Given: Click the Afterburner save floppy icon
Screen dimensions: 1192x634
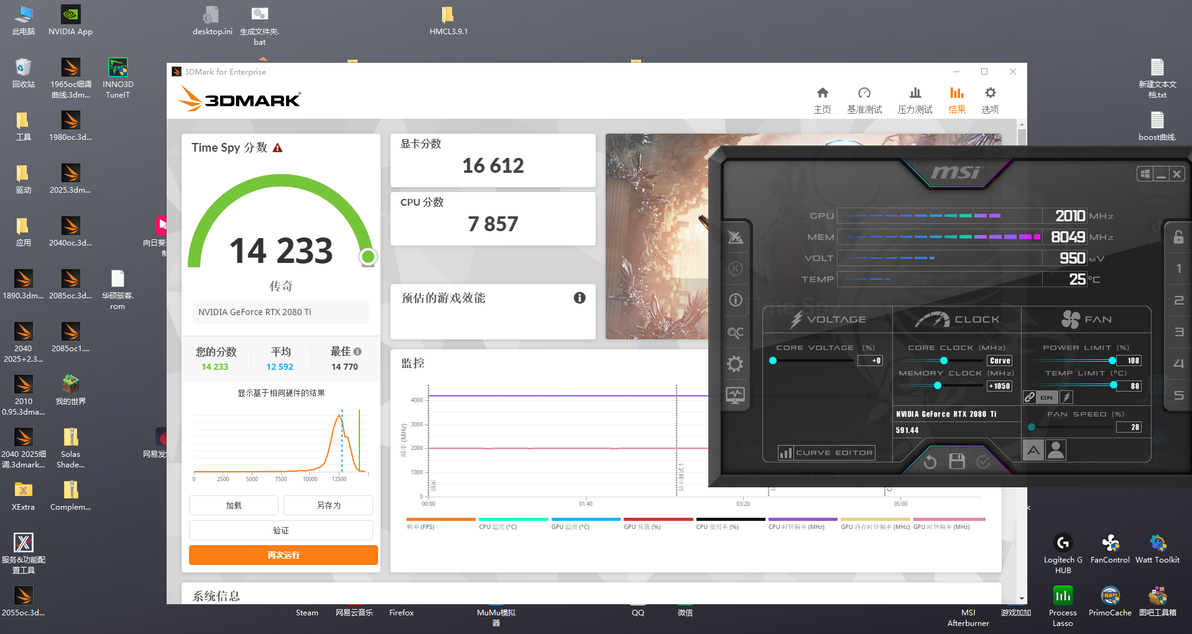Looking at the screenshot, I should pyautogui.click(x=956, y=461).
